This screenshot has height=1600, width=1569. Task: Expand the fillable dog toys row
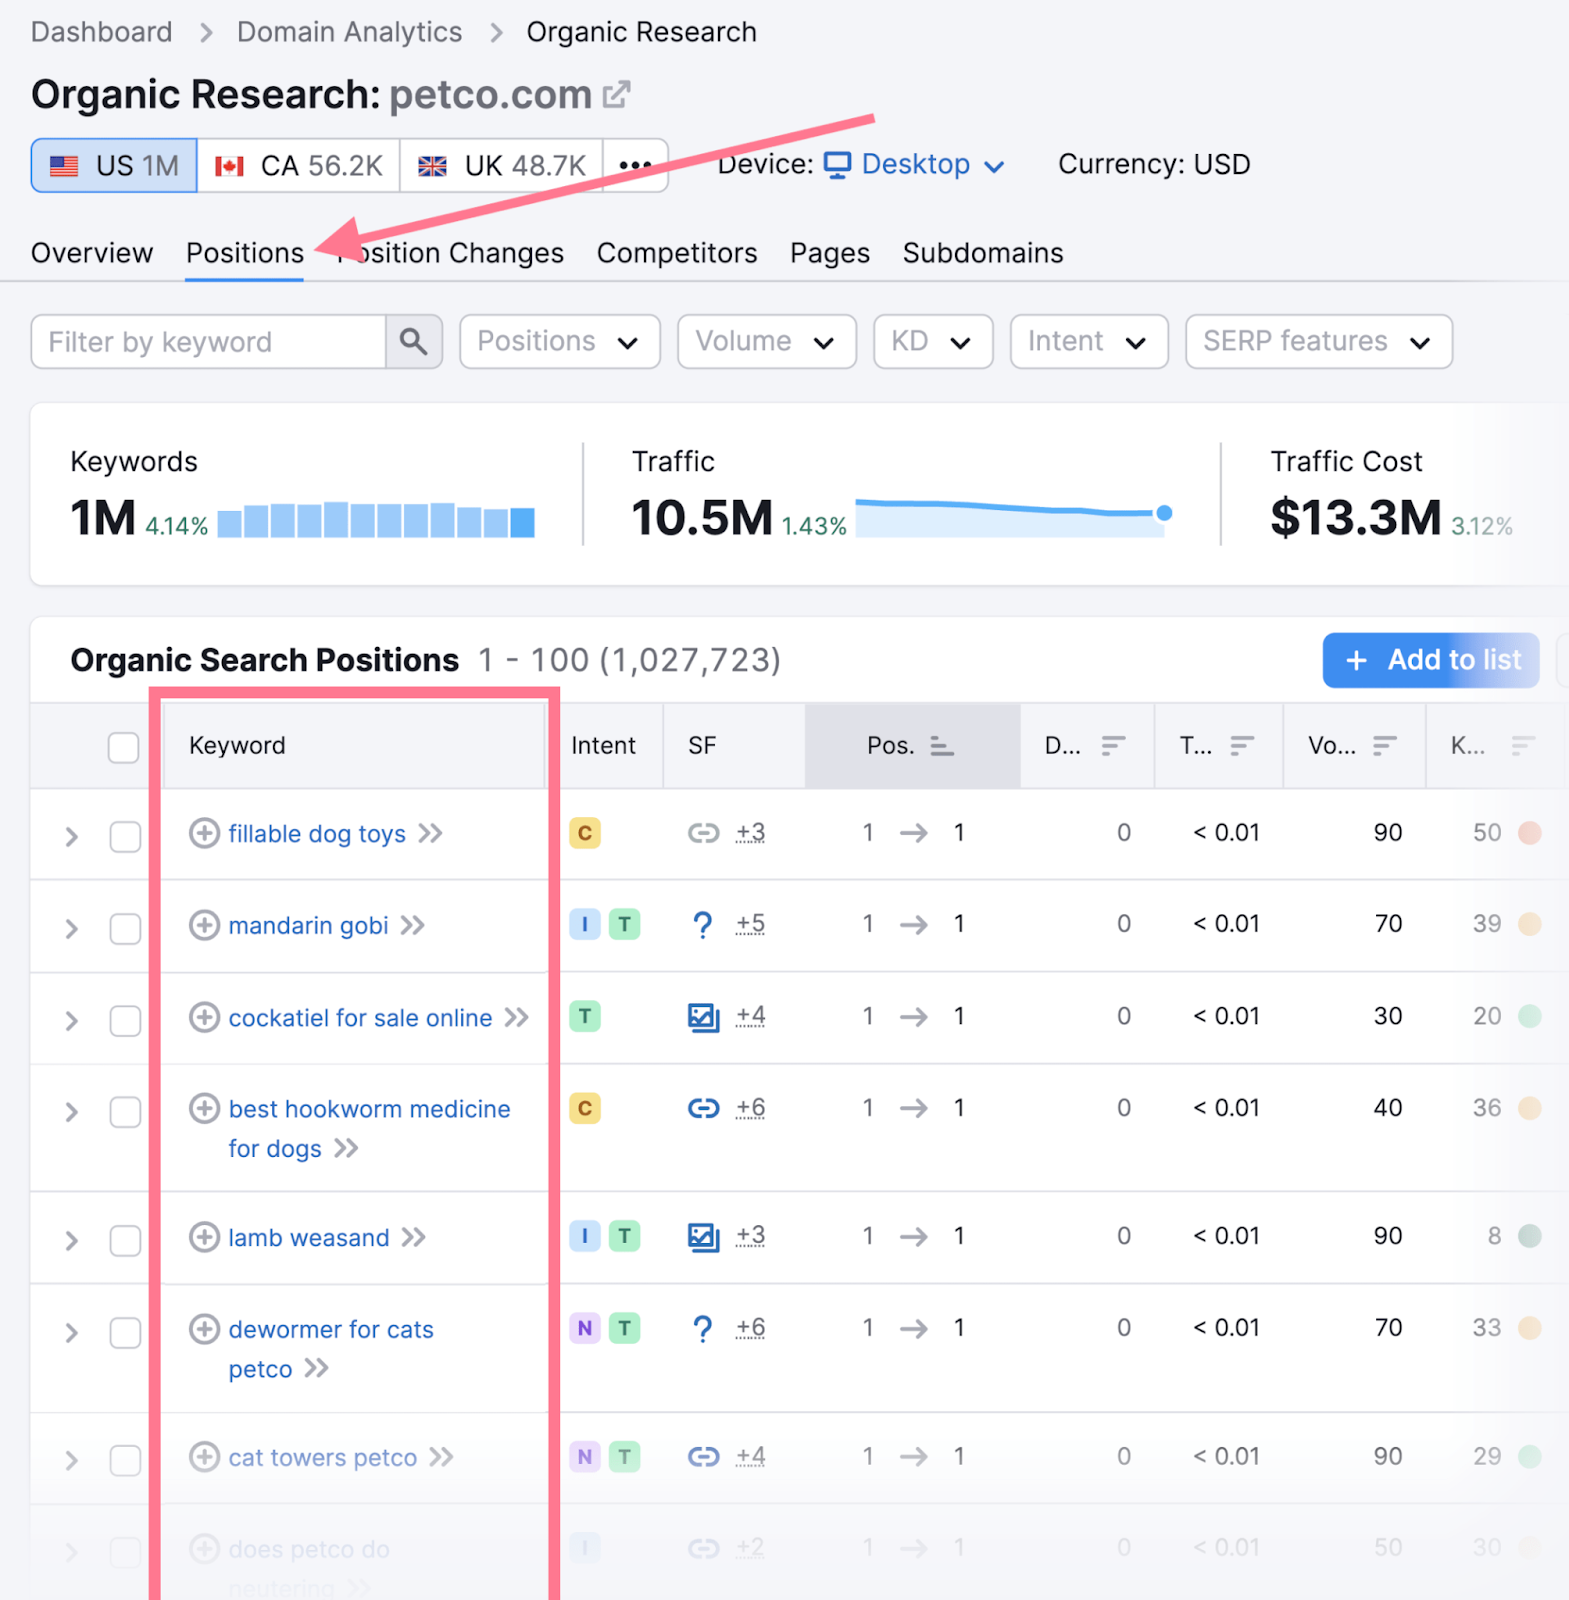pos(71,837)
